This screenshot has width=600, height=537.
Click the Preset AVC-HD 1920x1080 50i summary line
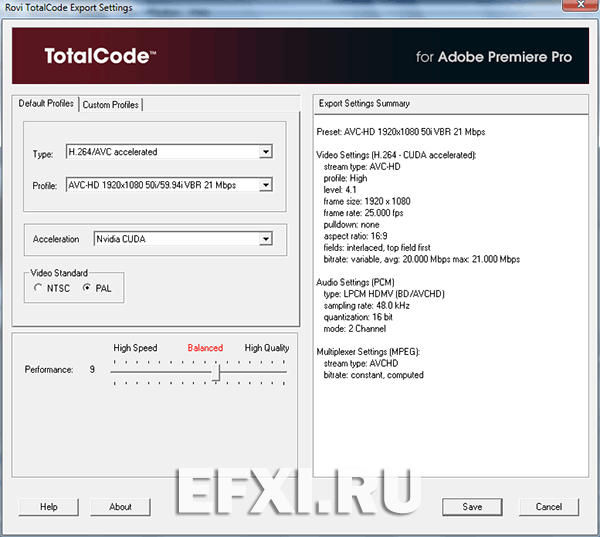click(x=401, y=132)
